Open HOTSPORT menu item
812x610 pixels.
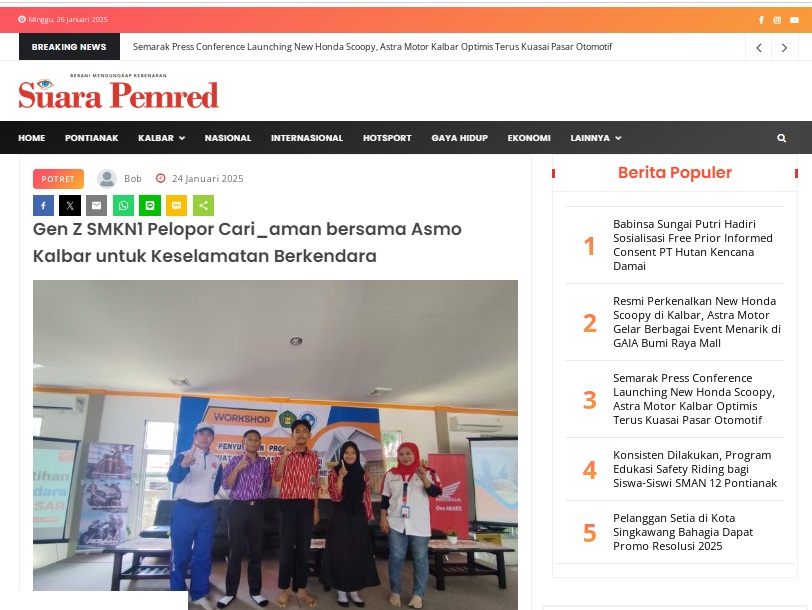(x=387, y=138)
